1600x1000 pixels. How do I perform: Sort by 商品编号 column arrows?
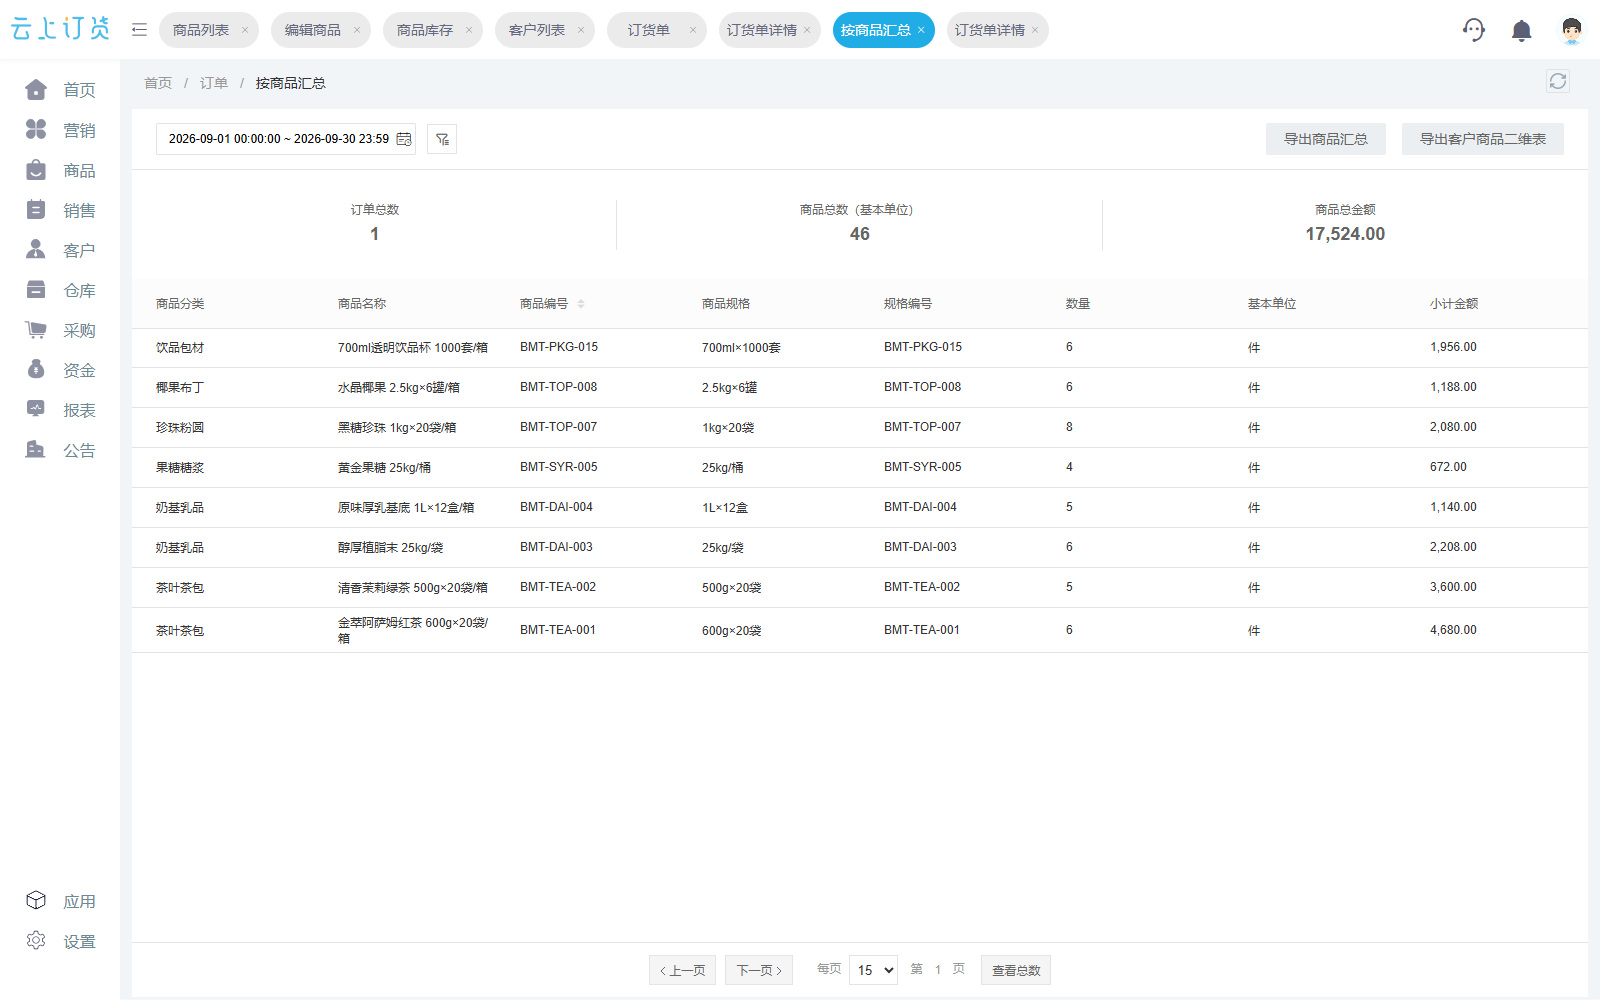pyautogui.click(x=581, y=304)
